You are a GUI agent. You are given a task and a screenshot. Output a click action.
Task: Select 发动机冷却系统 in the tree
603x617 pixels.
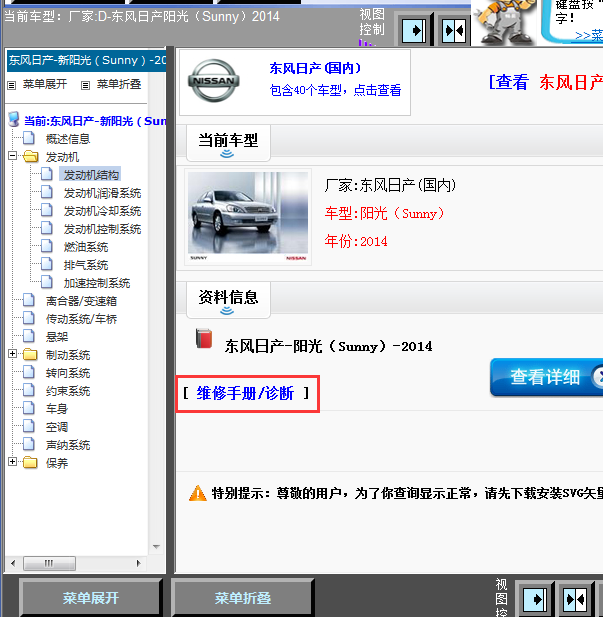click(x=102, y=211)
